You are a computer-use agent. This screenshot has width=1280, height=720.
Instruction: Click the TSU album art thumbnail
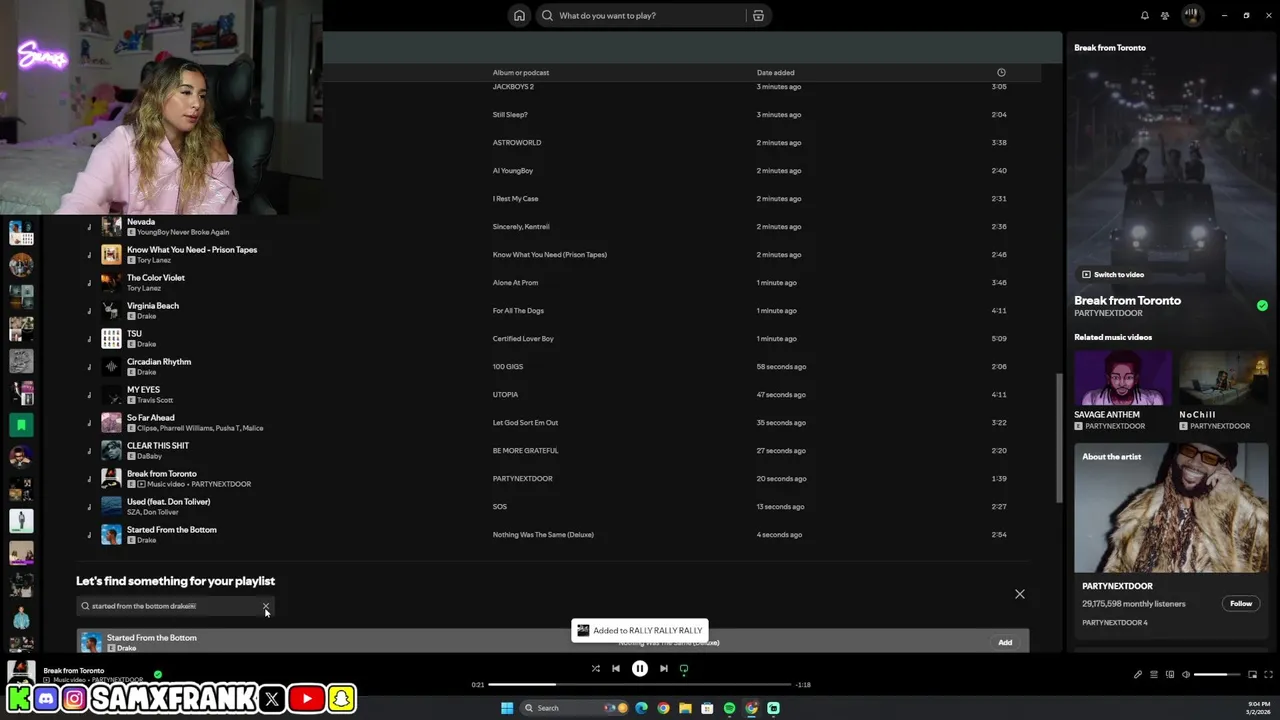111,338
